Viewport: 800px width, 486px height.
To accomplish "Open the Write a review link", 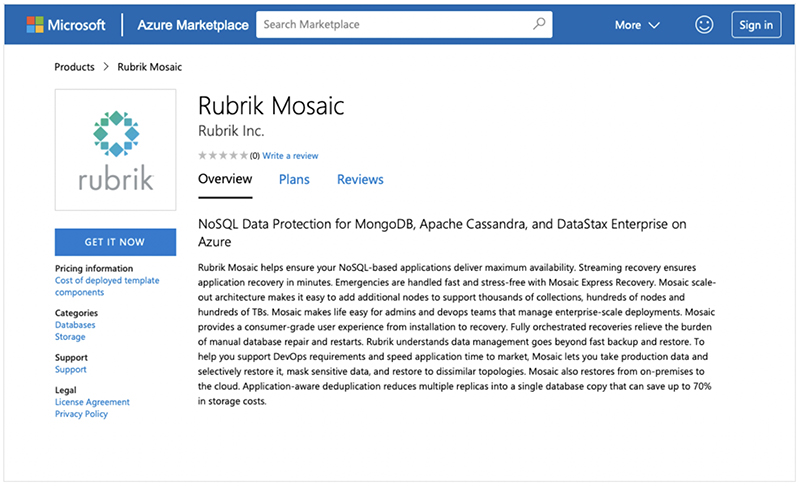I will point(290,156).
